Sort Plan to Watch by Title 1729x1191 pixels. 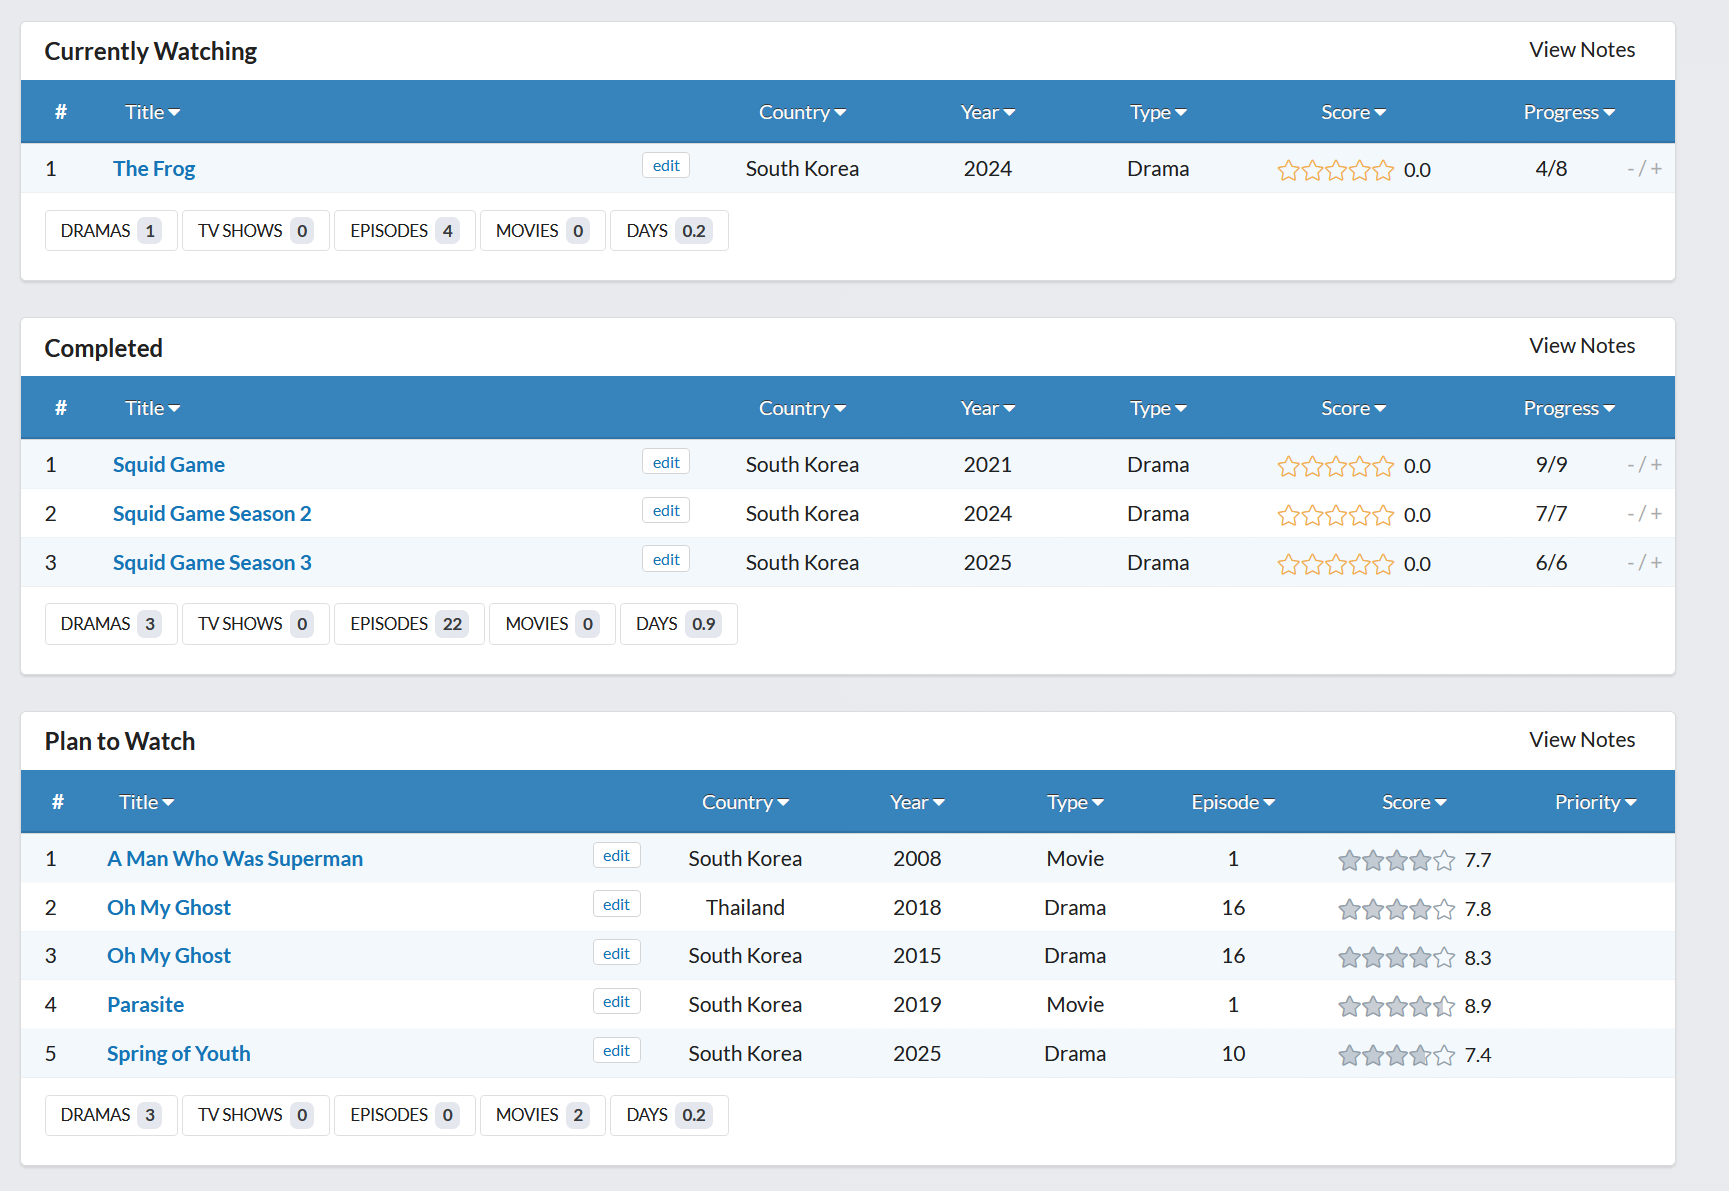click(146, 802)
